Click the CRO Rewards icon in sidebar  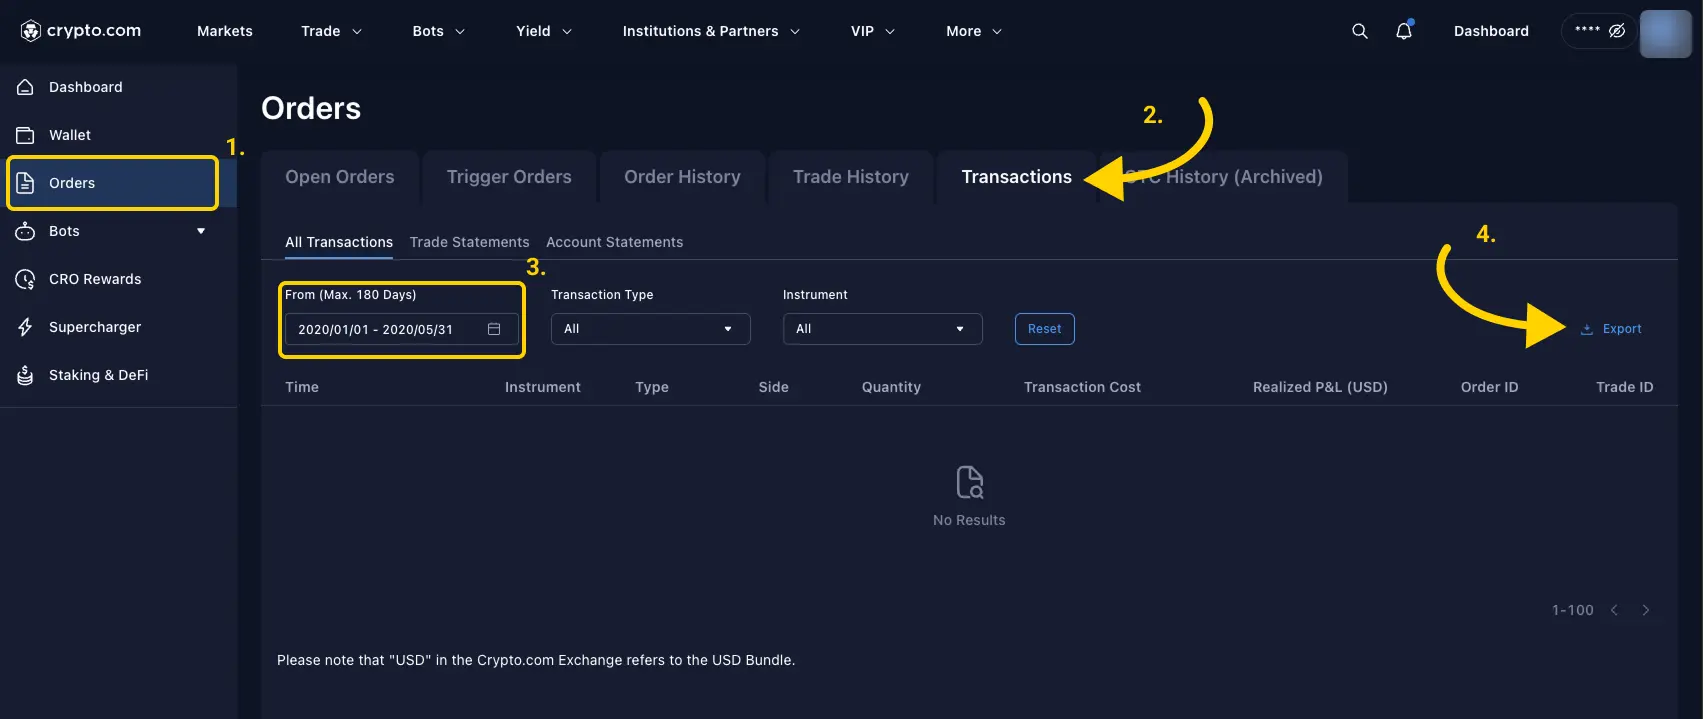26,279
